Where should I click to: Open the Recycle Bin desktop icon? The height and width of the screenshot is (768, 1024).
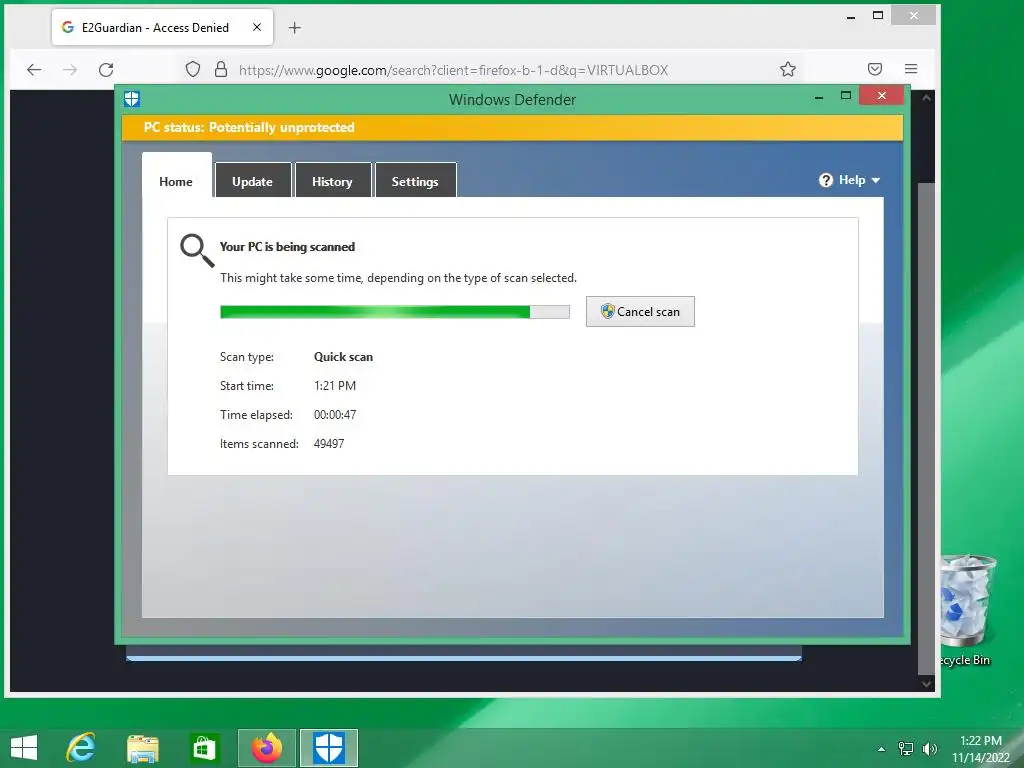click(965, 610)
